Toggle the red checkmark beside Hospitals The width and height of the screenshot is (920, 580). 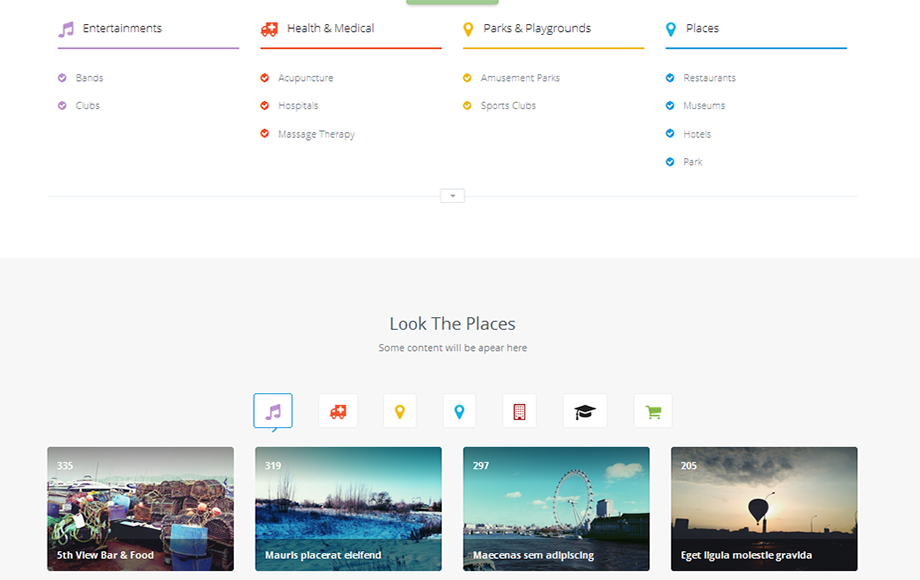pos(265,106)
